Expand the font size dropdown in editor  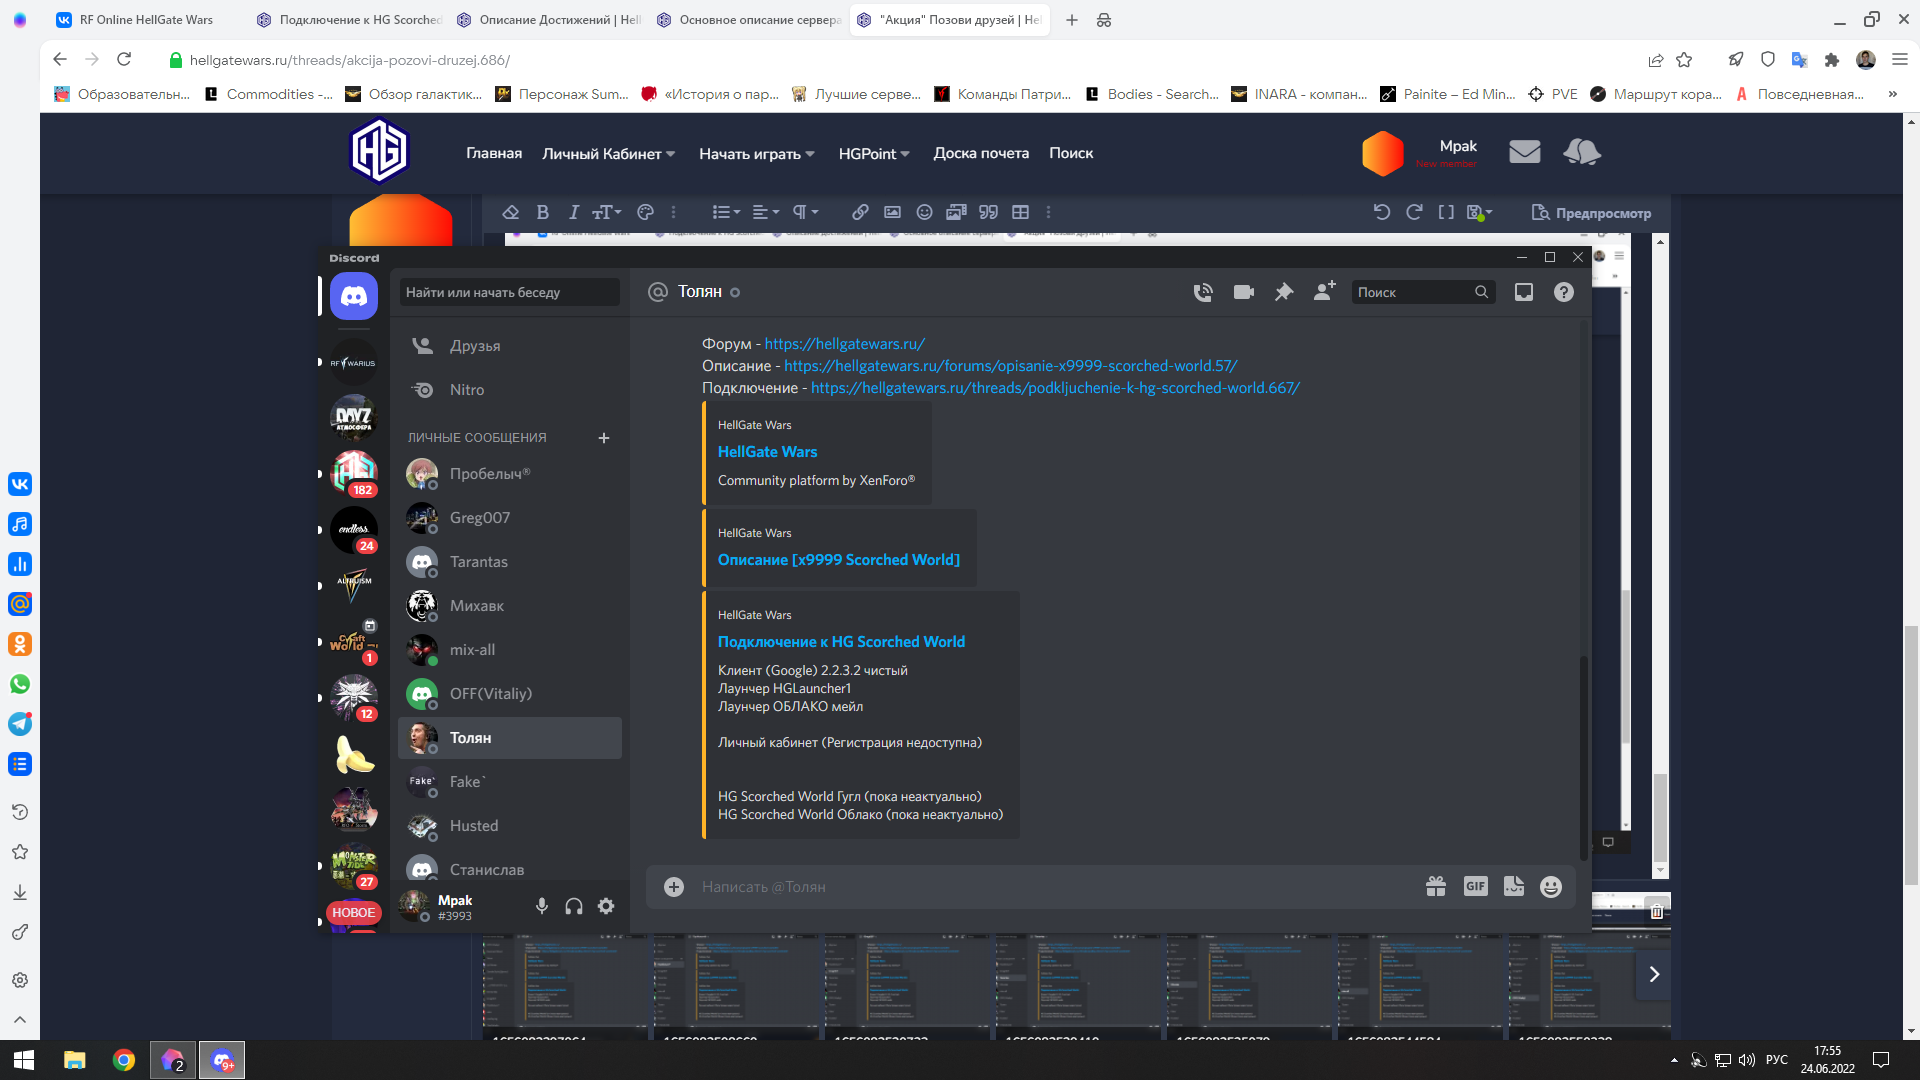(x=607, y=212)
